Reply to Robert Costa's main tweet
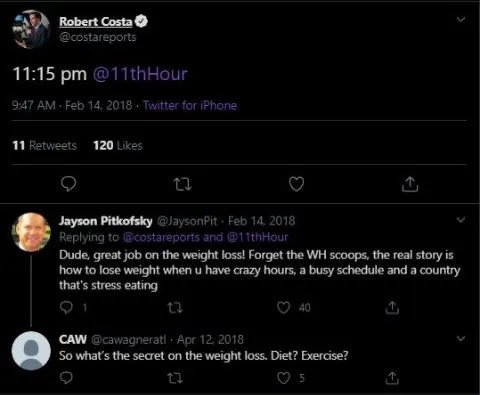The height and width of the screenshot is (395, 480). (68, 184)
